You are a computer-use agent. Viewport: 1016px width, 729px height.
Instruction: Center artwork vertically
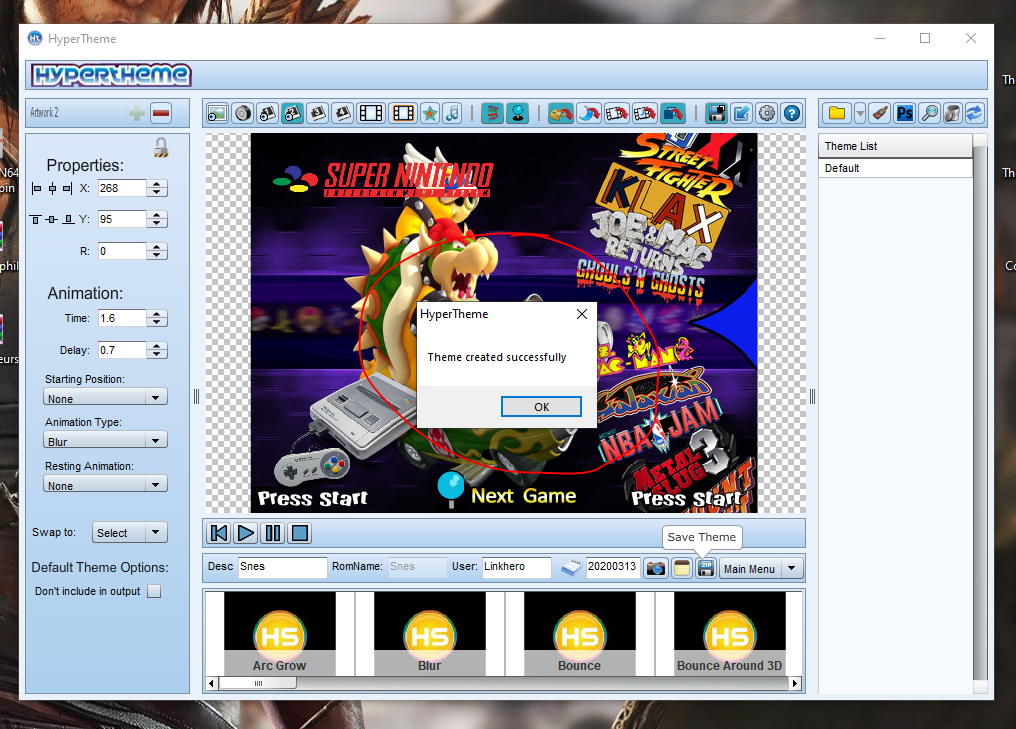(x=52, y=220)
